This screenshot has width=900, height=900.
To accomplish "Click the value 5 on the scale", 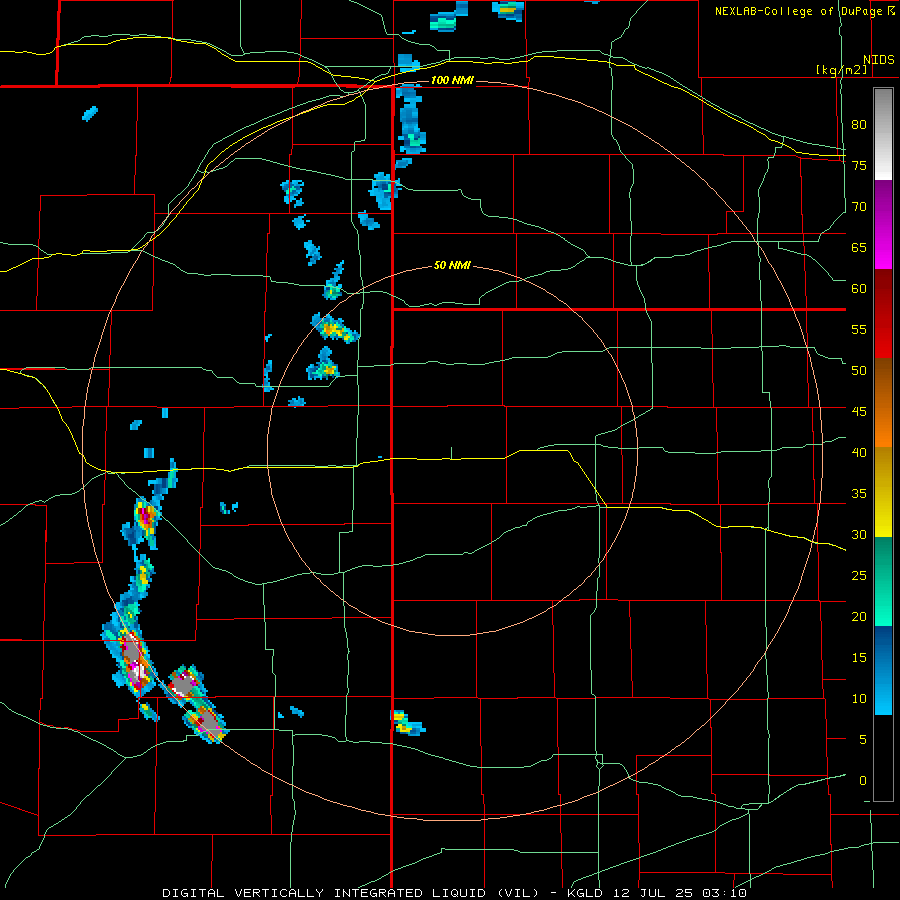I will 863,739.
